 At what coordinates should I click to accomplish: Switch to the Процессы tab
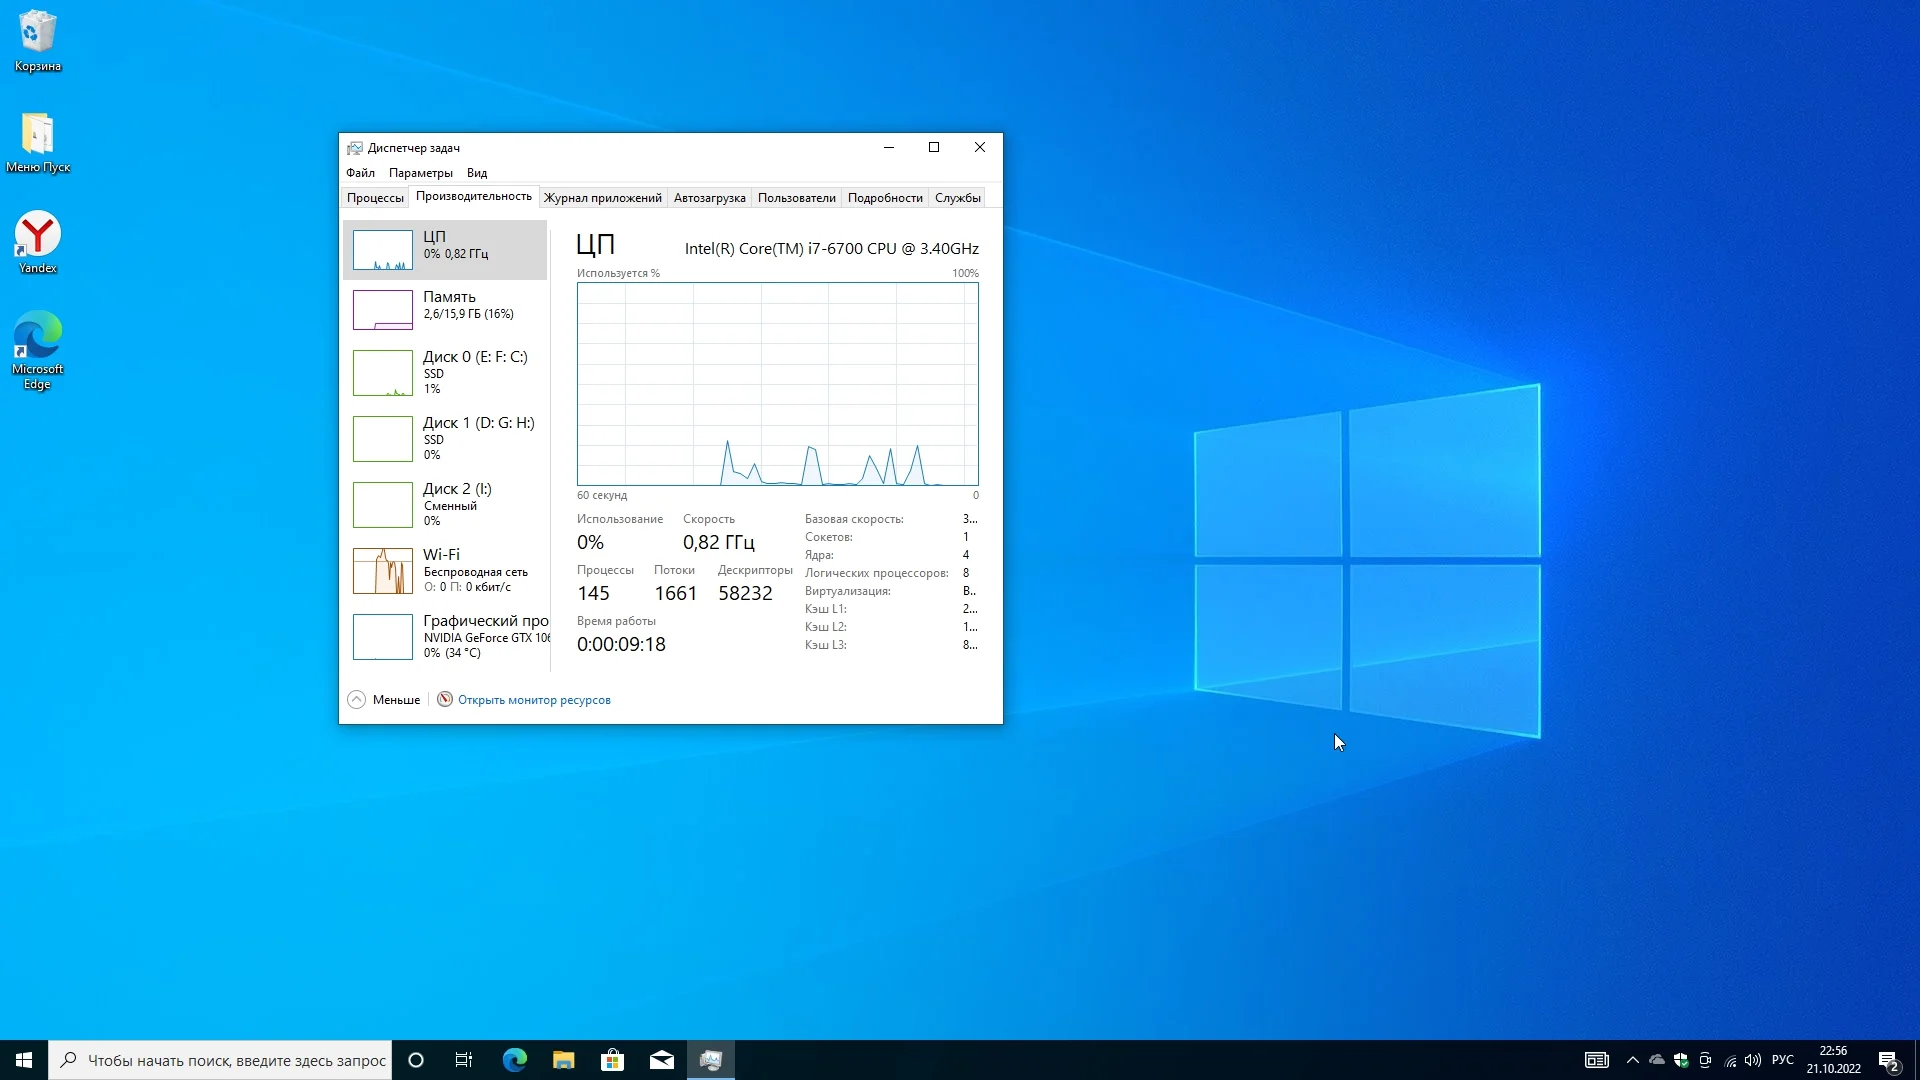[375, 198]
